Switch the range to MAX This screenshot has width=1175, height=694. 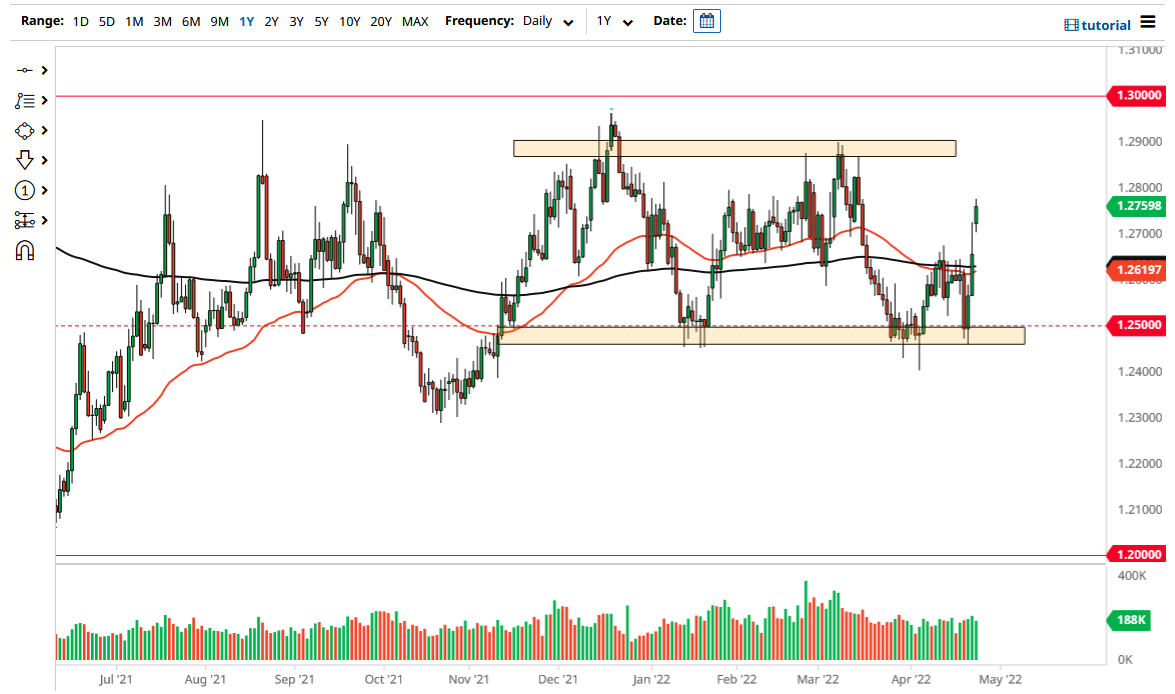coord(415,21)
